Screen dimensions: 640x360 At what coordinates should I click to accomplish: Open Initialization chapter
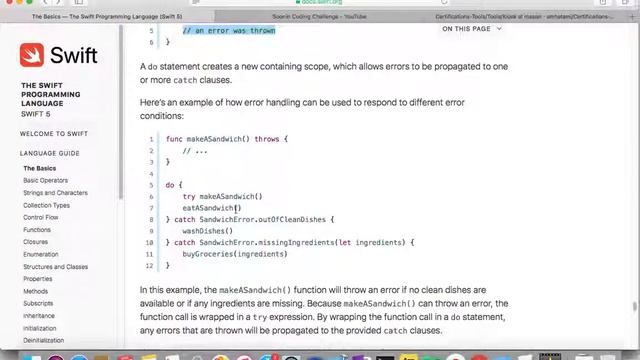coord(40,328)
